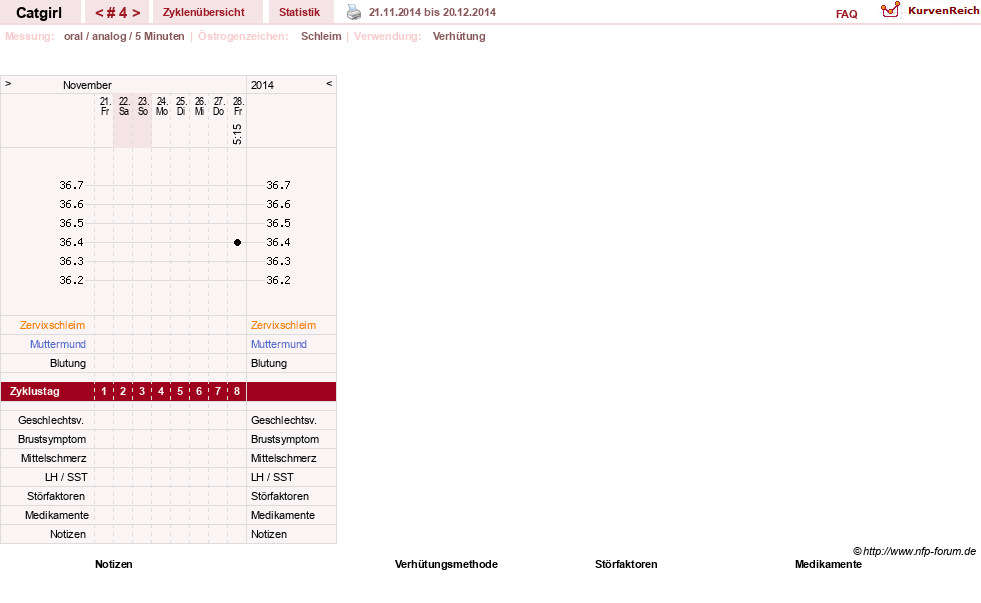This screenshot has height=603, width=981.
Task: Go to previous cycle with the left arrow
Action: point(99,13)
